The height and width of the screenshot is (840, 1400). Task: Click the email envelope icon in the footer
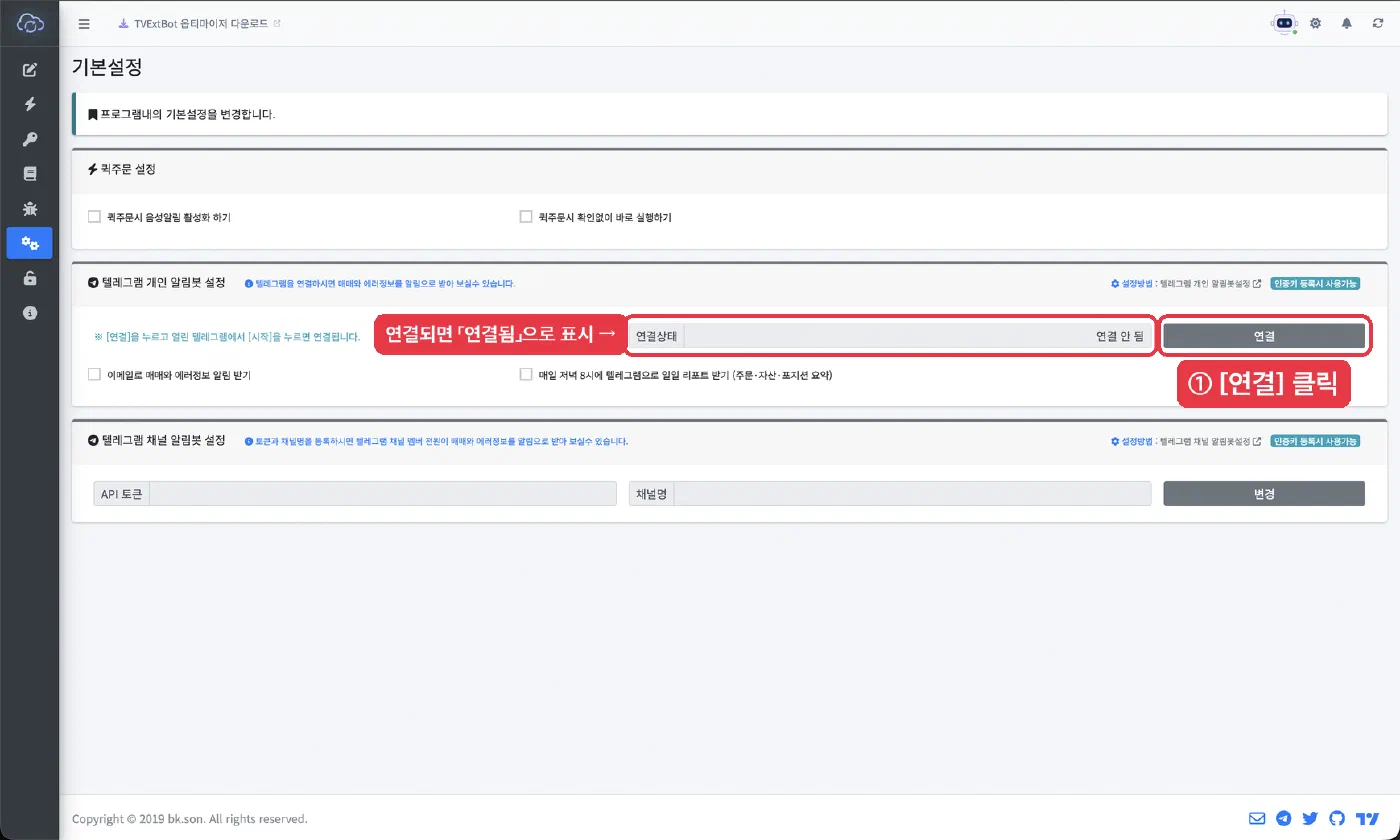click(x=1257, y=818)
